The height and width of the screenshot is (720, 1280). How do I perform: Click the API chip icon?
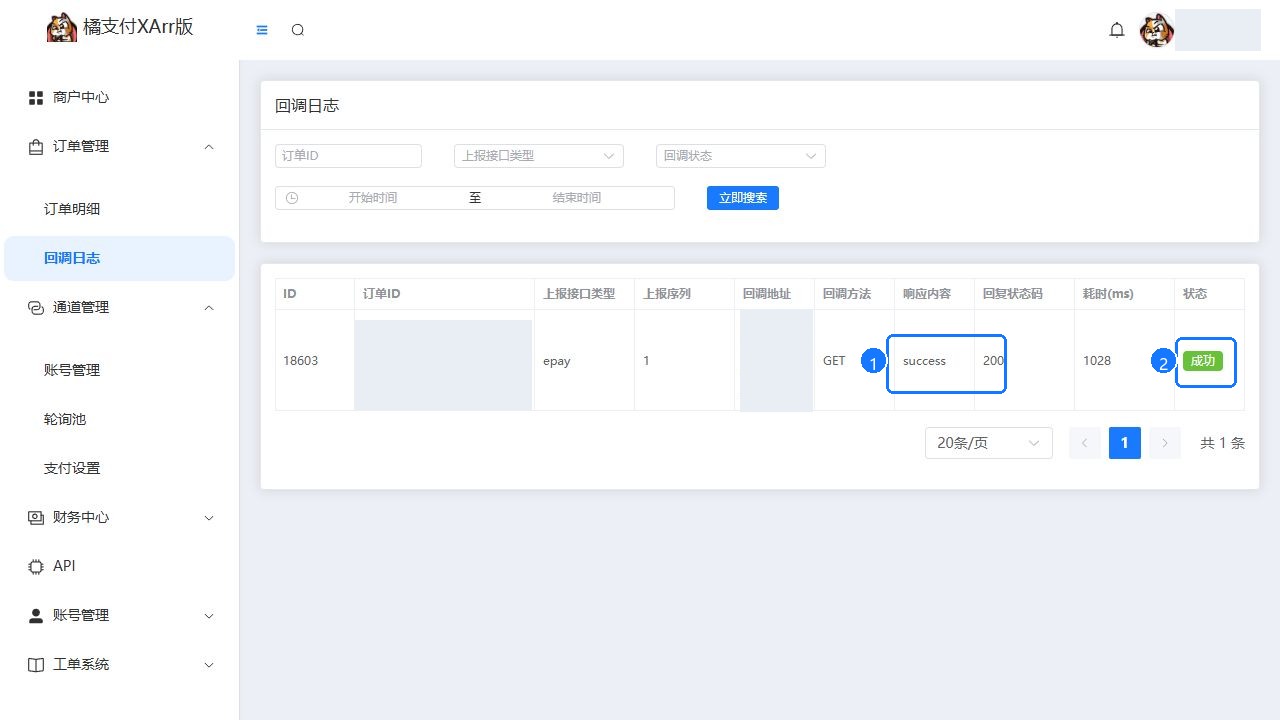tap(36, 566)
